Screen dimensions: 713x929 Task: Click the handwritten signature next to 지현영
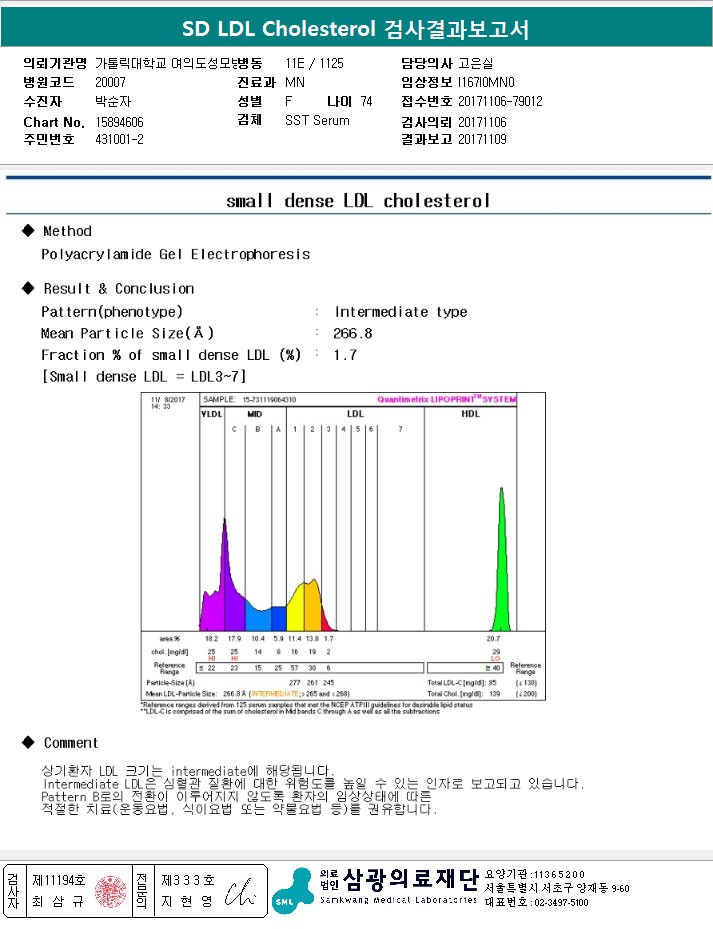coord(241,893)
